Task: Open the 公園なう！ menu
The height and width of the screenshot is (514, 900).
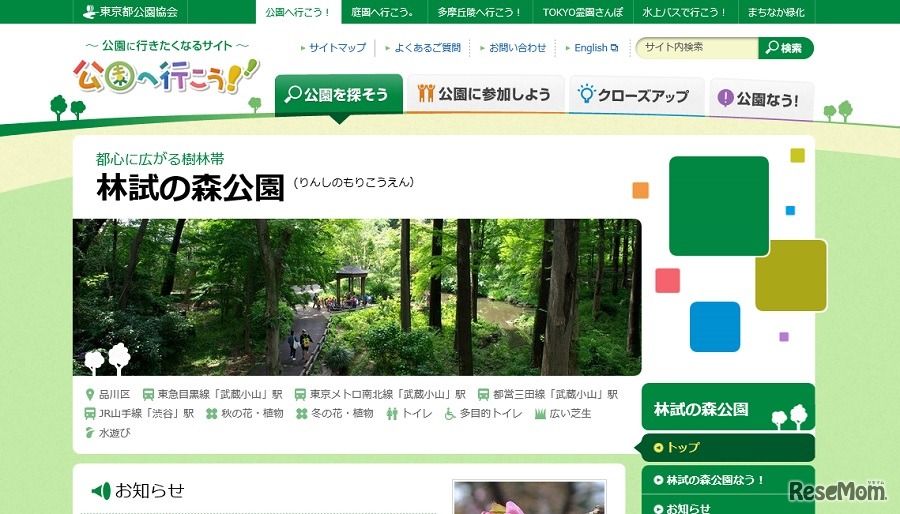Action: [761, 99]
